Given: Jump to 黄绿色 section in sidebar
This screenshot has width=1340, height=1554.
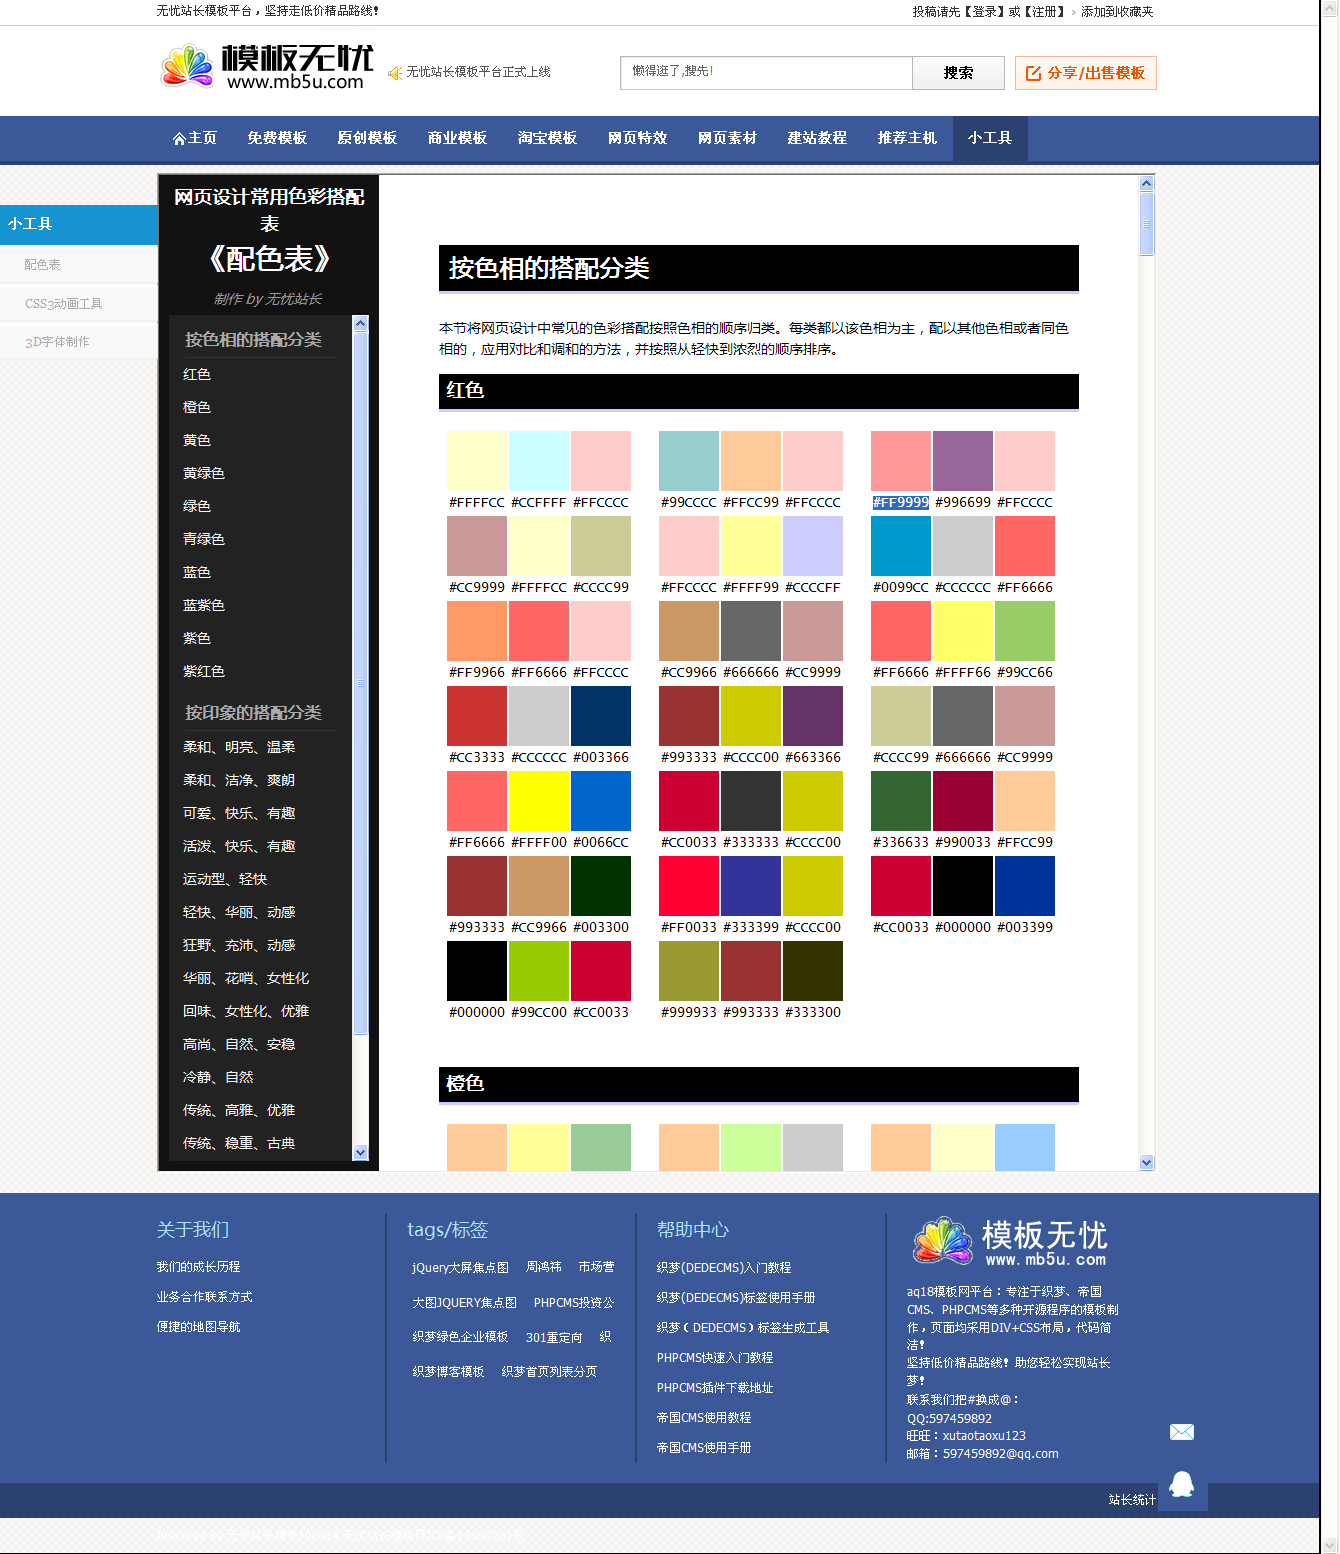Looking at the screenshot, I should tap(204, 473).
